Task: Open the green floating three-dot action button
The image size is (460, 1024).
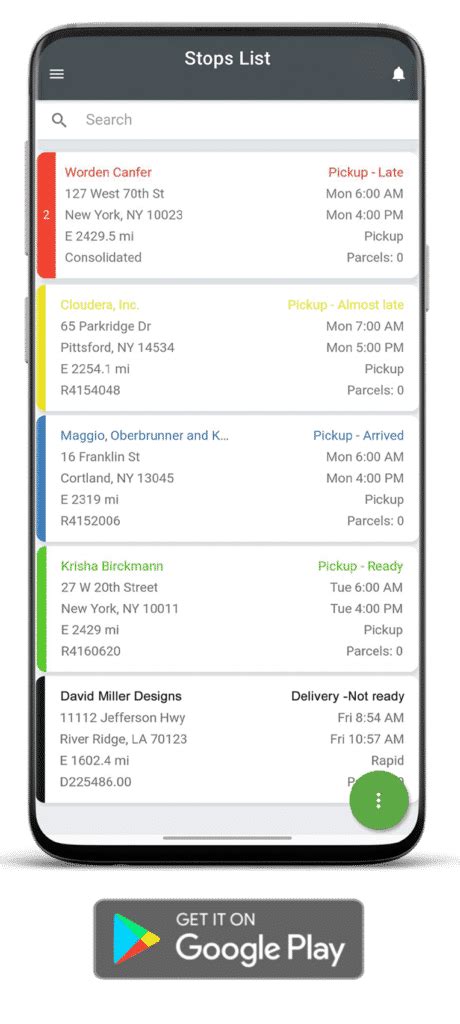Action: 379,801
